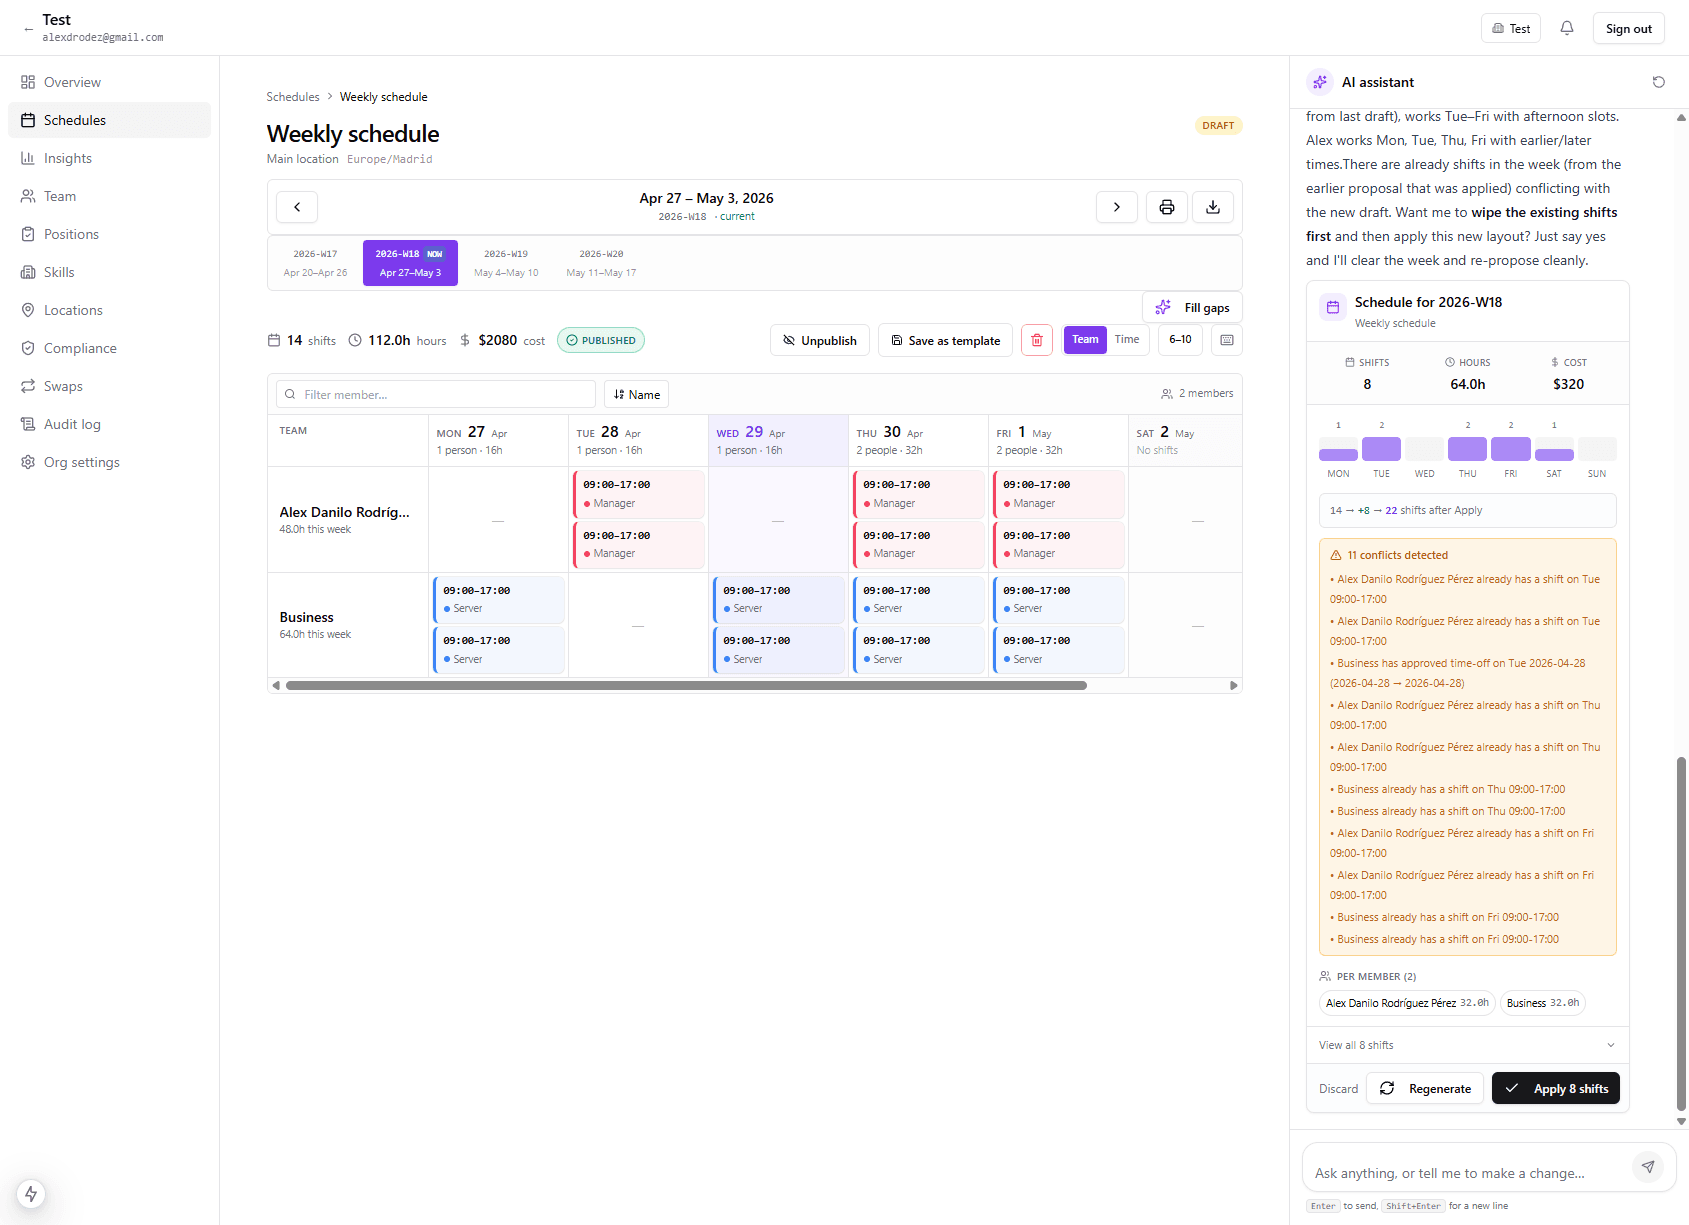Open Alex's first Tuesday Manager shift
The height and width of the screenshot is (1225, 1689).
point(639,494)
